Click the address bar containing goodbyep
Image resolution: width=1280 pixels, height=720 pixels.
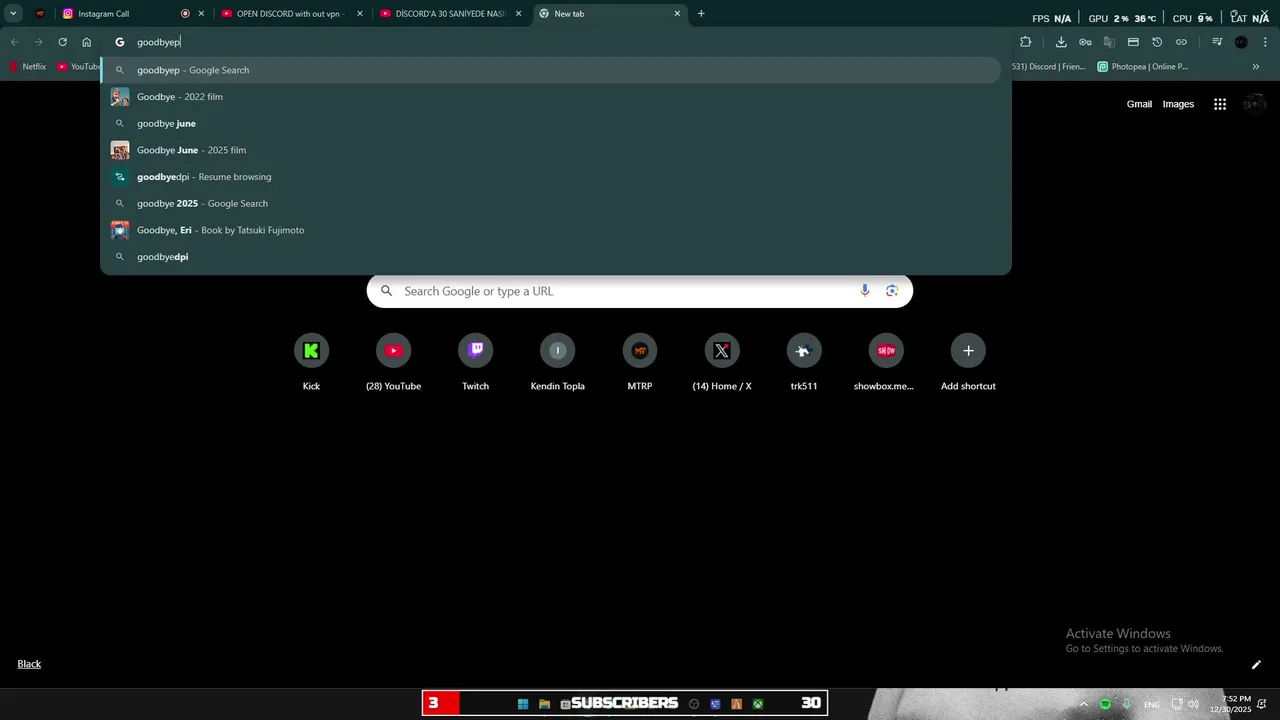click(x=556, y=42)
